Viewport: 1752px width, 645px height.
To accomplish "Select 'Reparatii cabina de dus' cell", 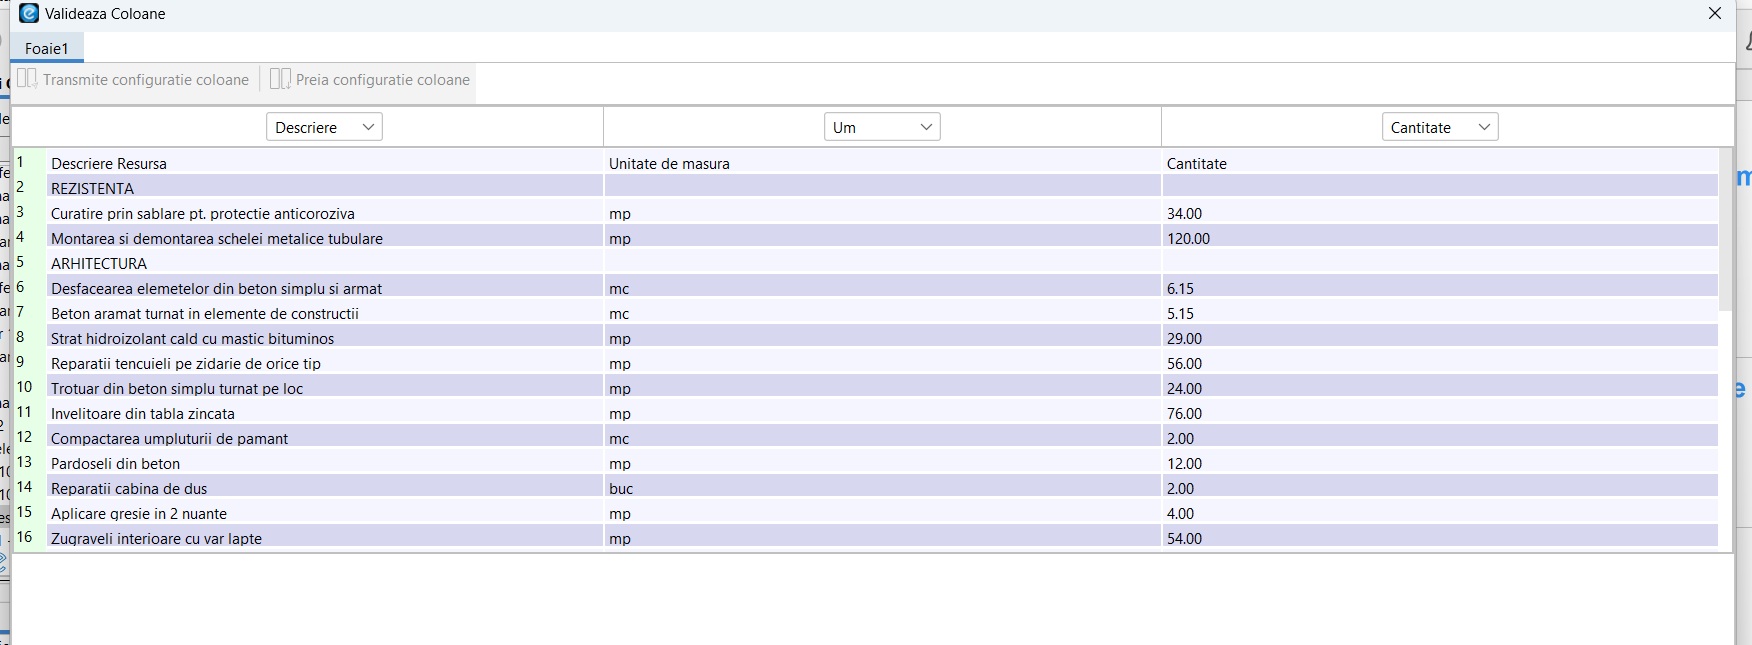I will click(x=325, y=488).
